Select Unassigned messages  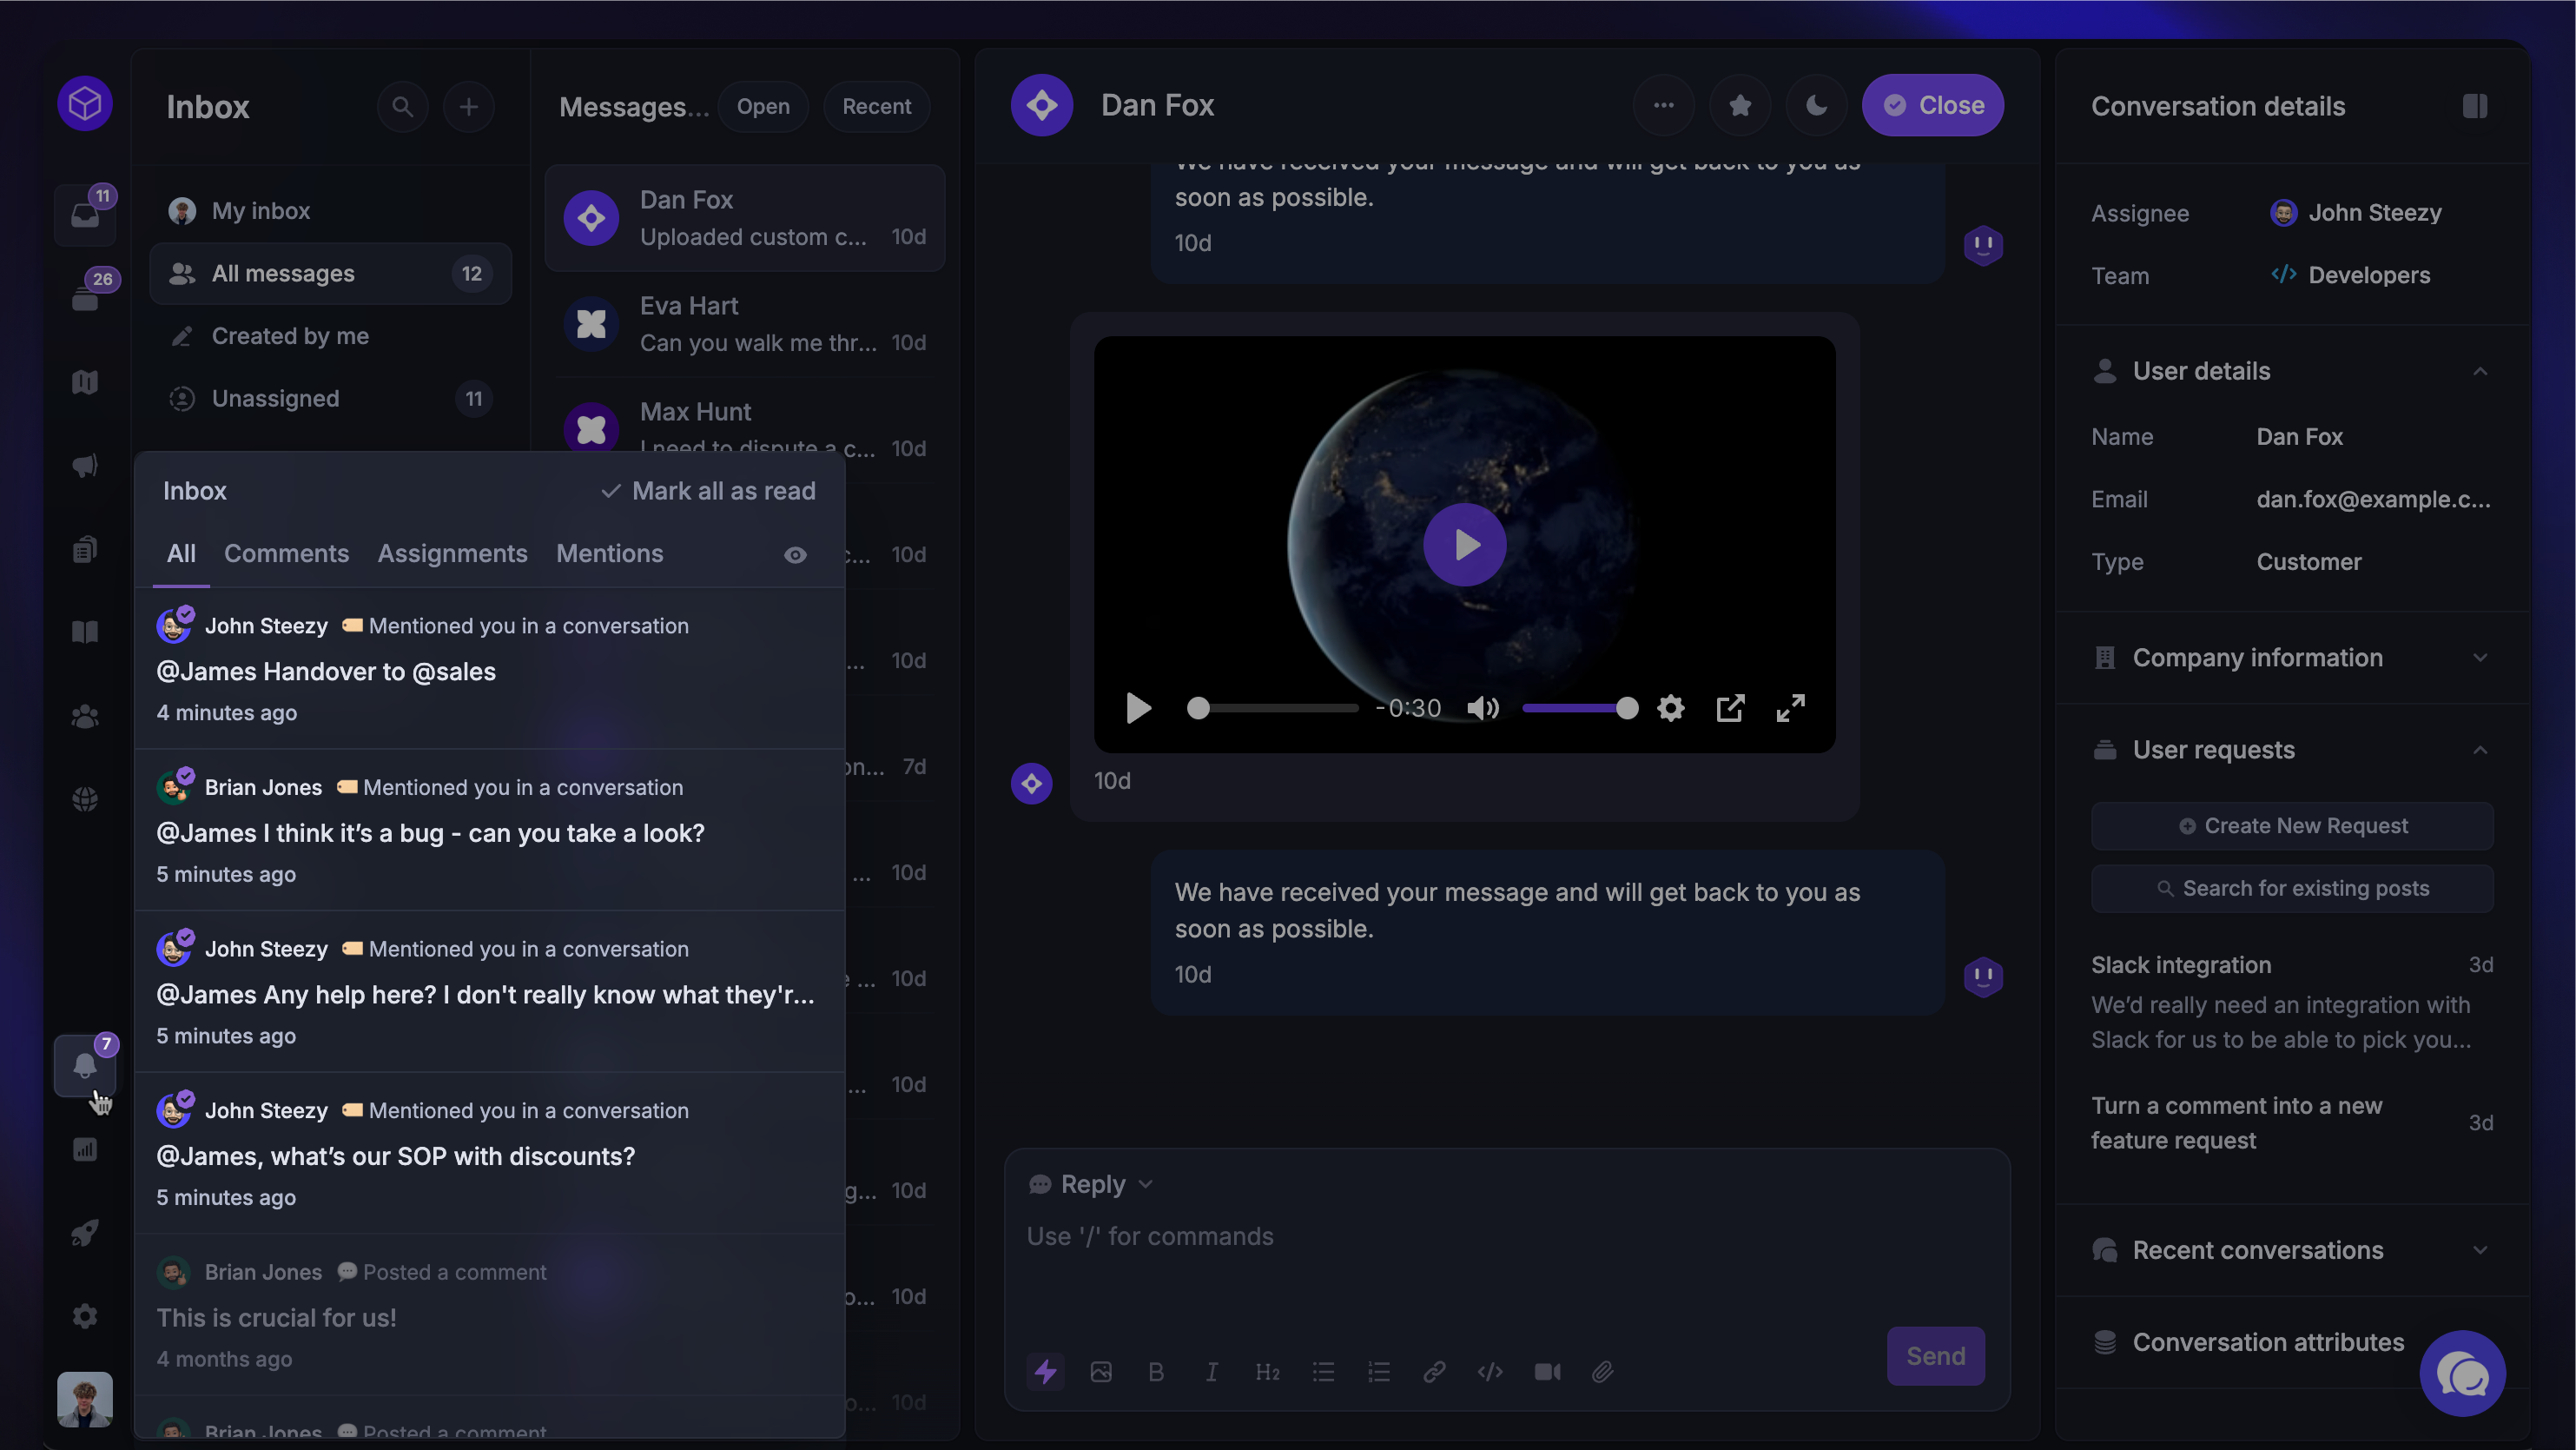330,398
